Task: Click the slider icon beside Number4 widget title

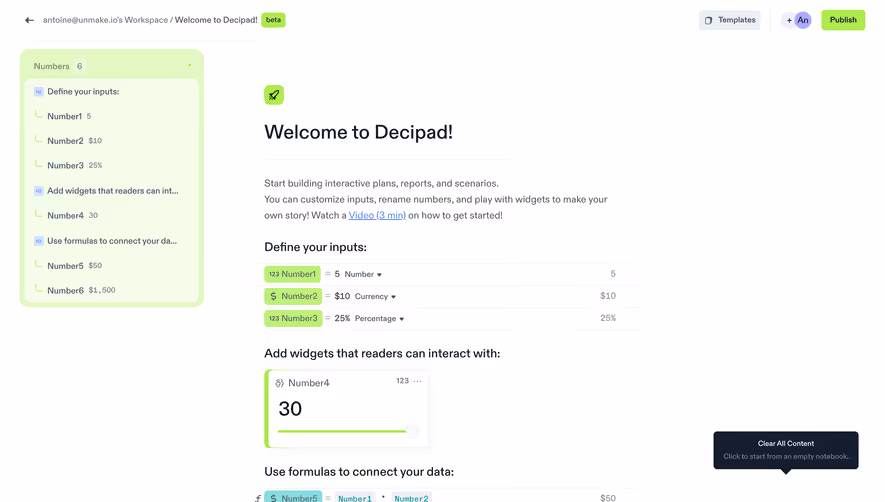Action: click(279, 383)
